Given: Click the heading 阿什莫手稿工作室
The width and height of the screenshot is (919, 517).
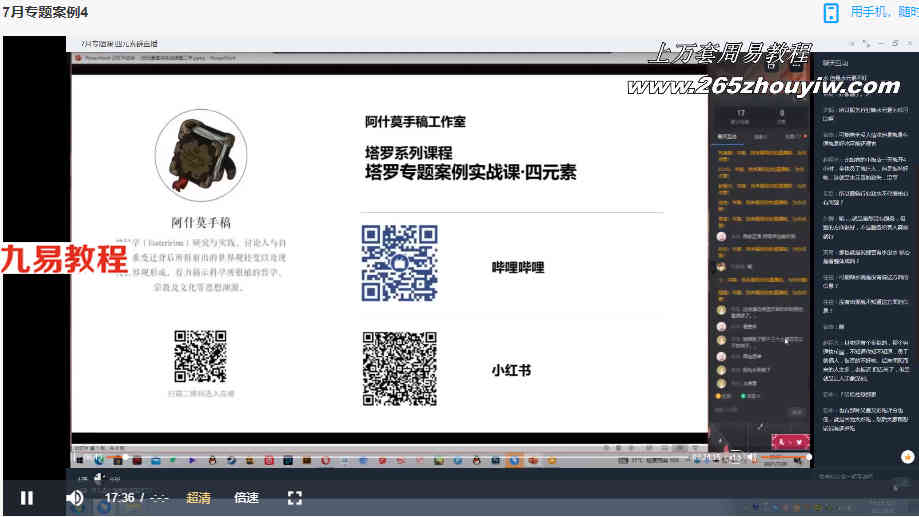Looking at the screenshot, I should click(x=415, y=122).
